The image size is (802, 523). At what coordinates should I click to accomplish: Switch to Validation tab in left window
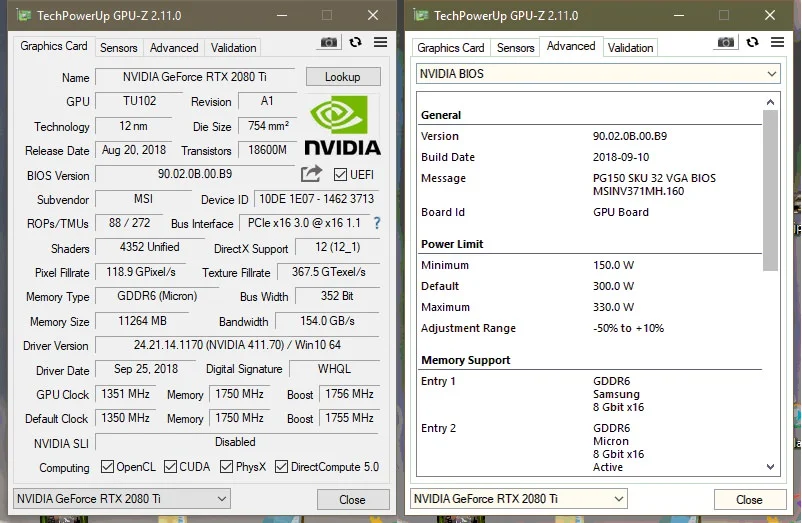233,48
